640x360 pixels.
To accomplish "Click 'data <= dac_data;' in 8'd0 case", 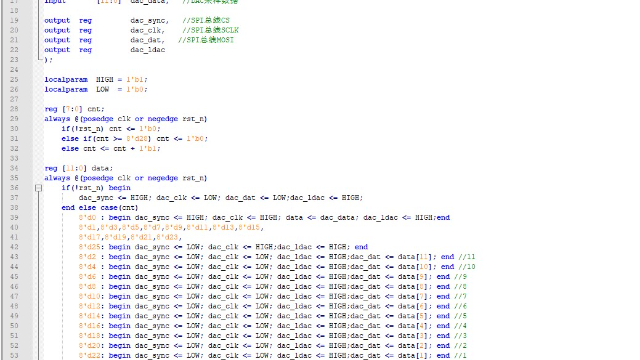I will (322, 218).
